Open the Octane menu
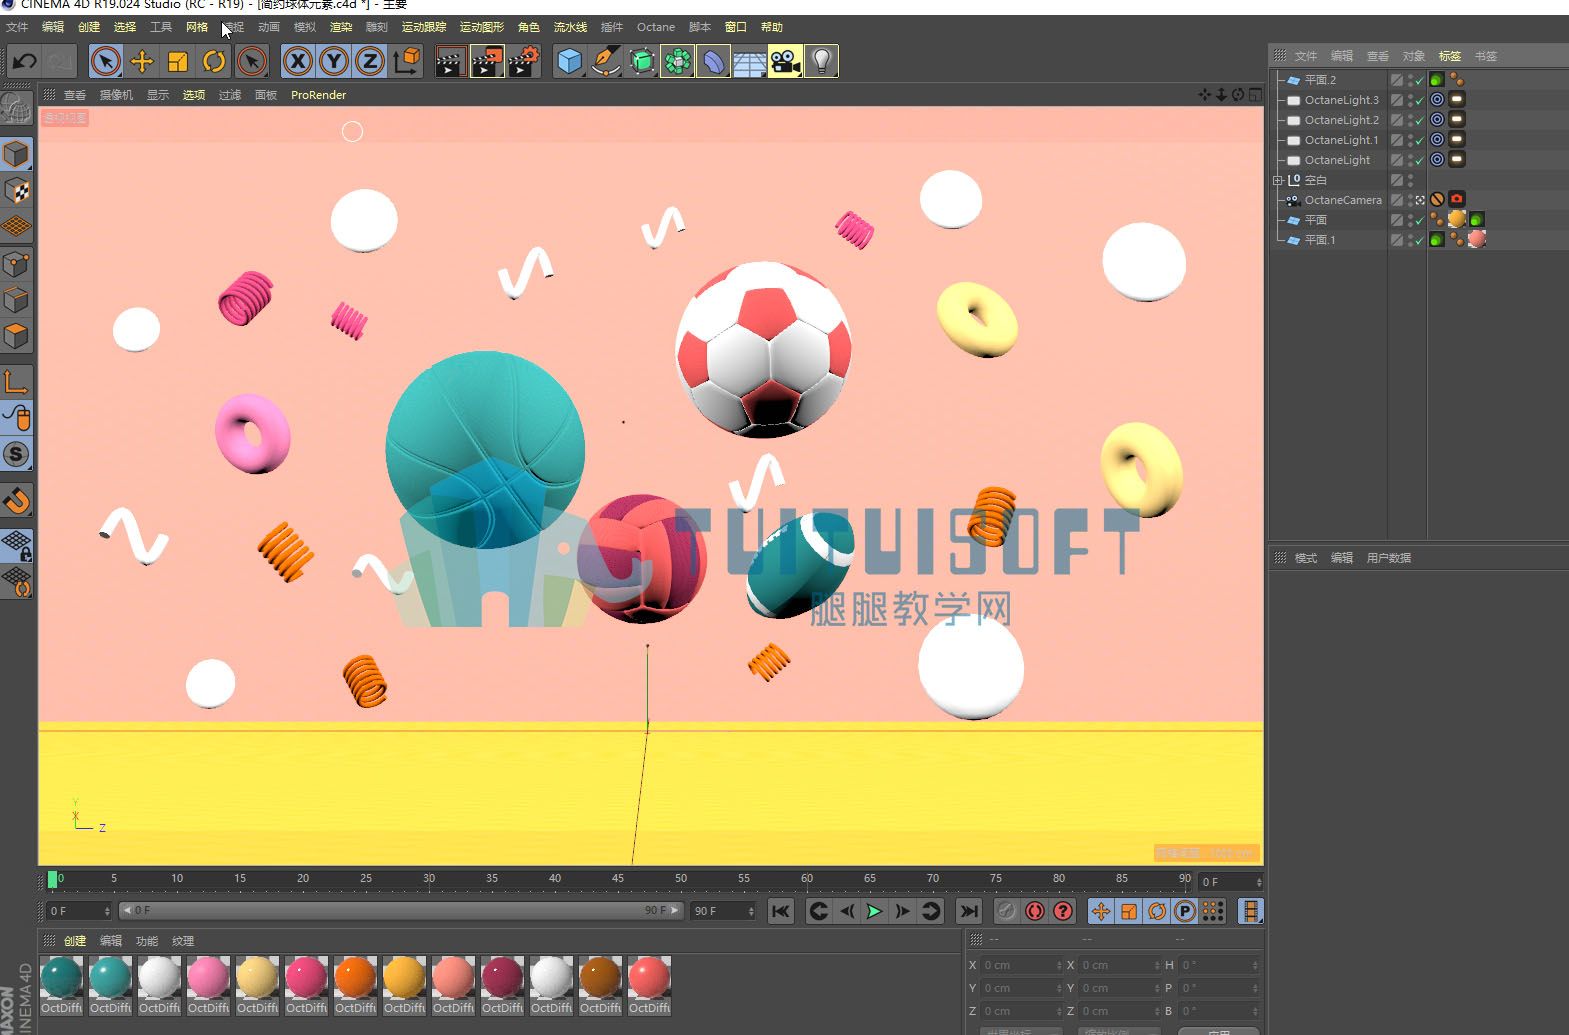The height and width of the screenshot is (1035, 1569). click(656, 27)
